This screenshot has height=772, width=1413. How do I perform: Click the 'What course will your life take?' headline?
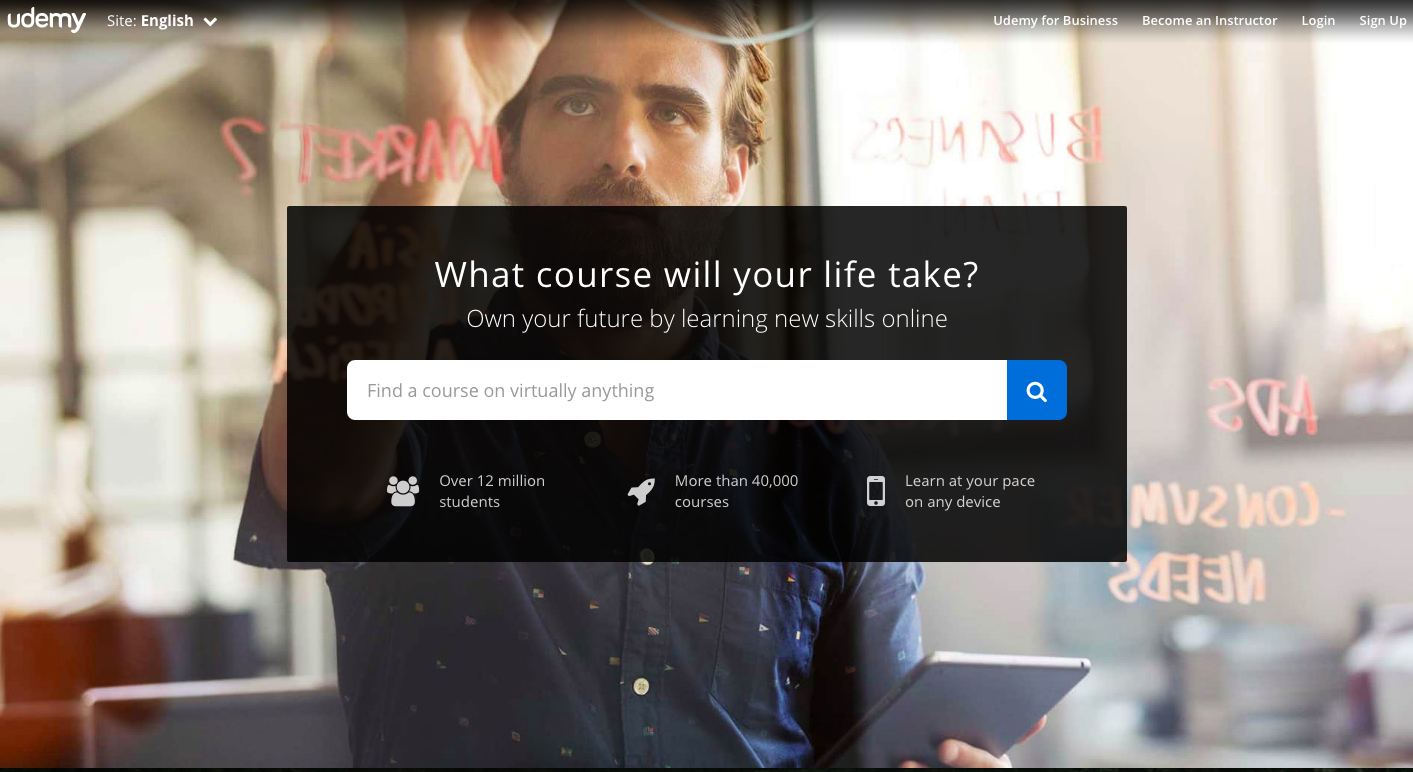pyautogui.click(x=707, y=274)
